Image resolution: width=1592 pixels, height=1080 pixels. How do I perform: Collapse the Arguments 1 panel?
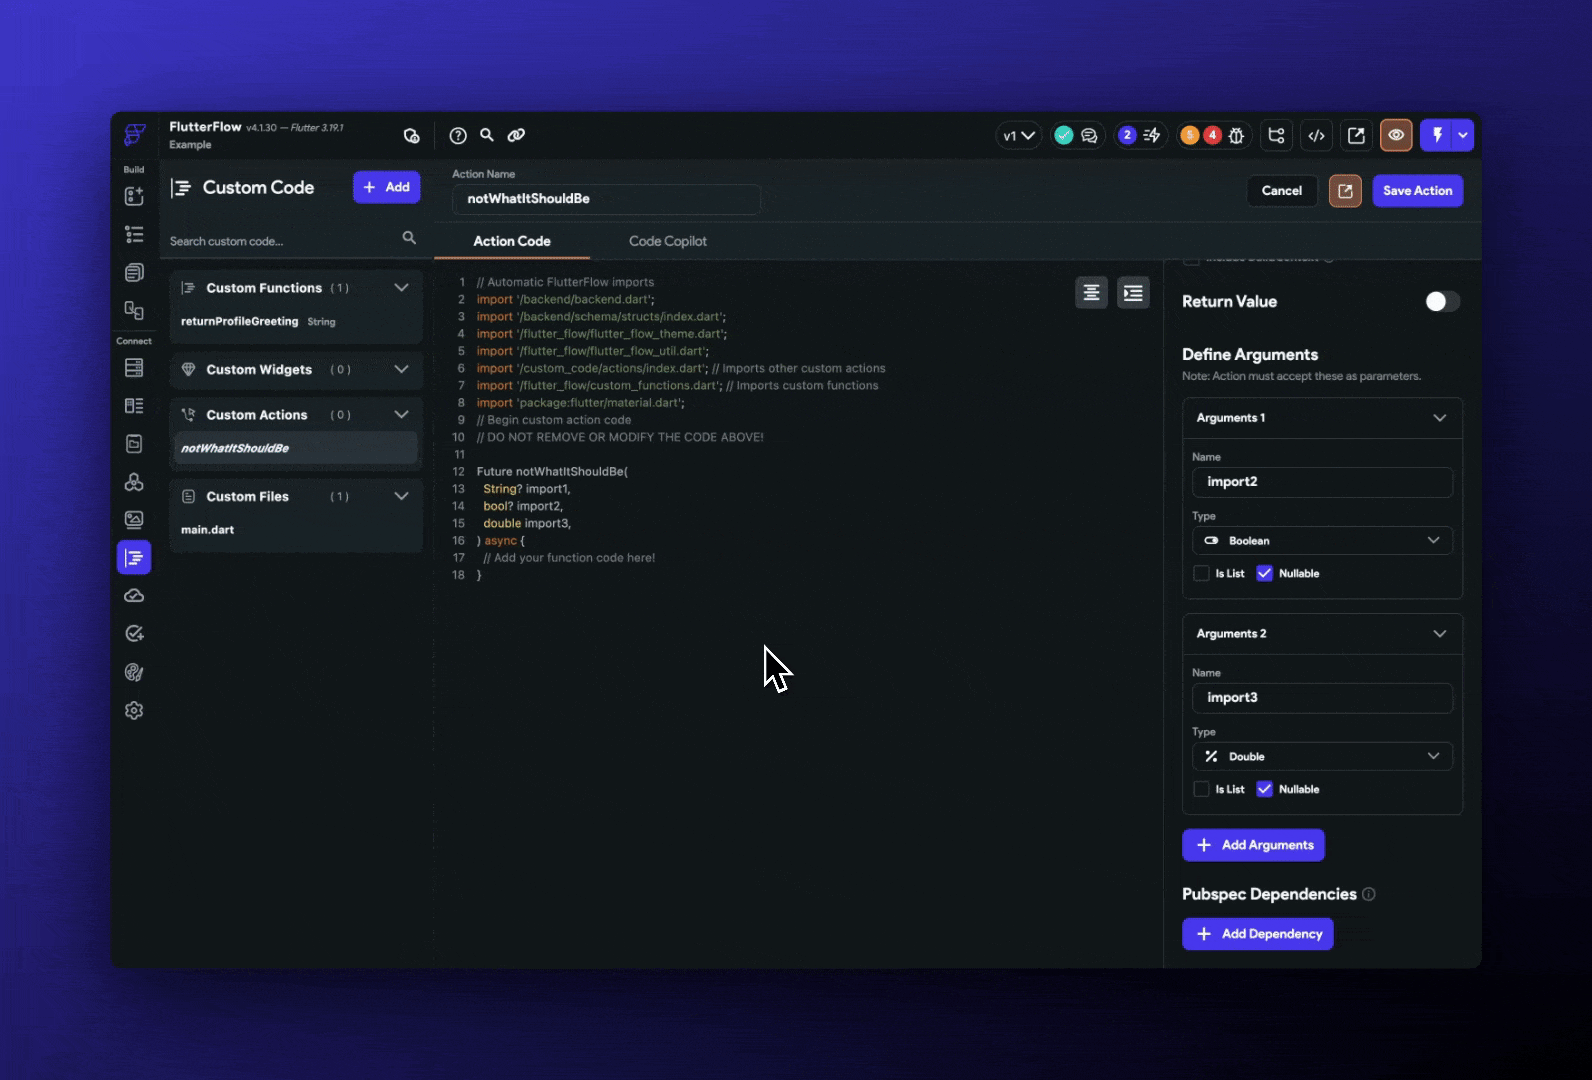pyautogui.click(x=1439, y=418)
